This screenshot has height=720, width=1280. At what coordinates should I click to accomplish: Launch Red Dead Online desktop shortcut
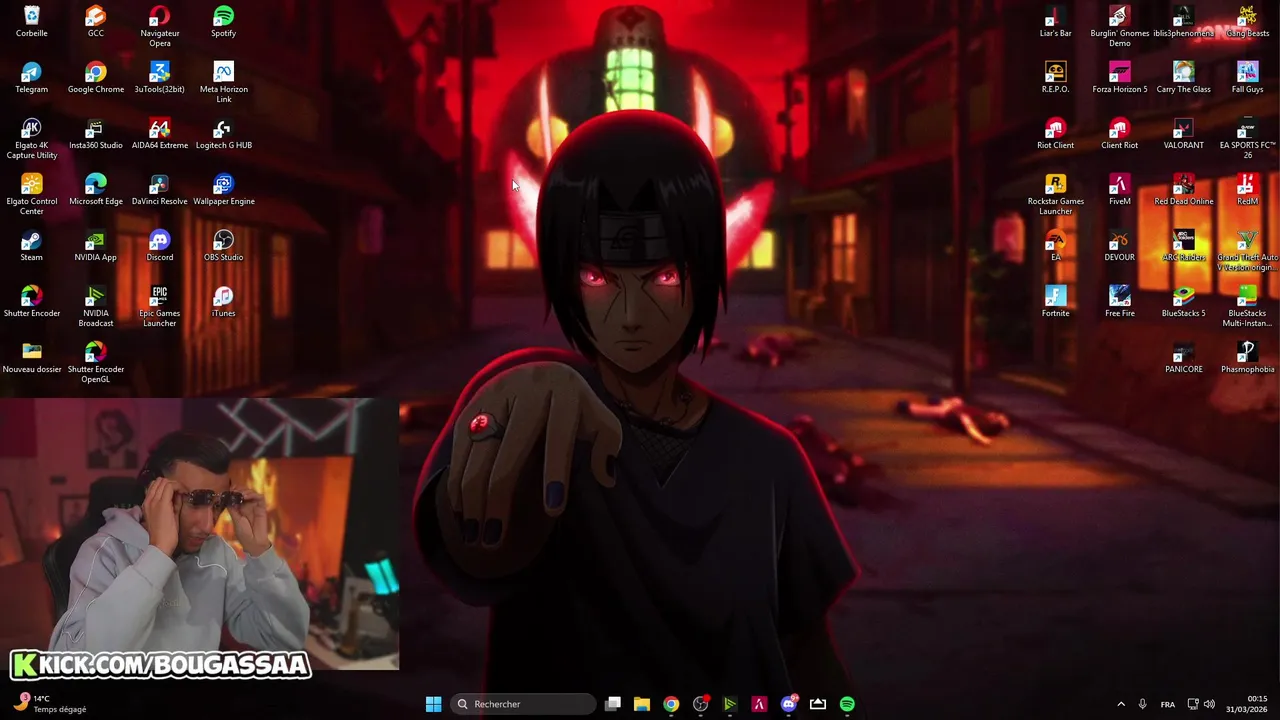(1184, 190)
